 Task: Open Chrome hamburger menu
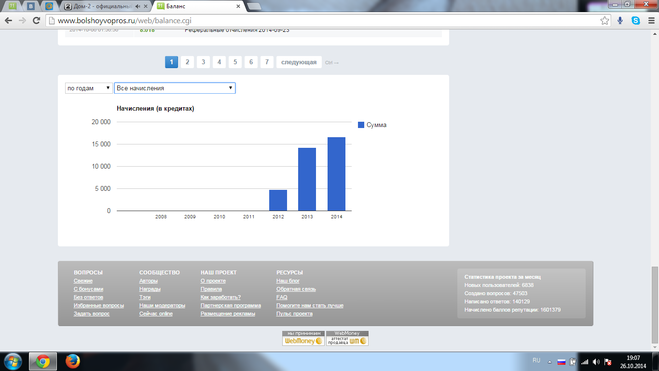(651, 21)
